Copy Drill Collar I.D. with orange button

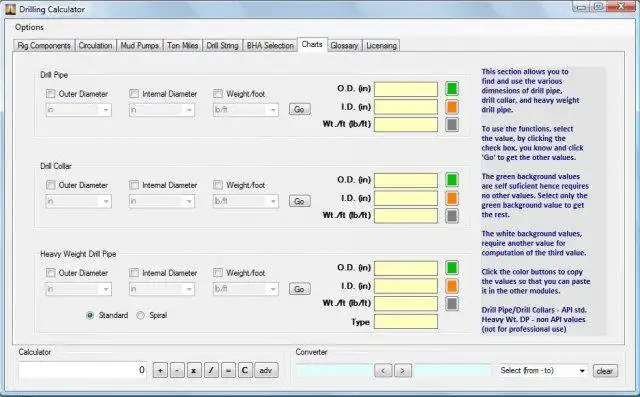pyautogui.click(x=452, y=198)
